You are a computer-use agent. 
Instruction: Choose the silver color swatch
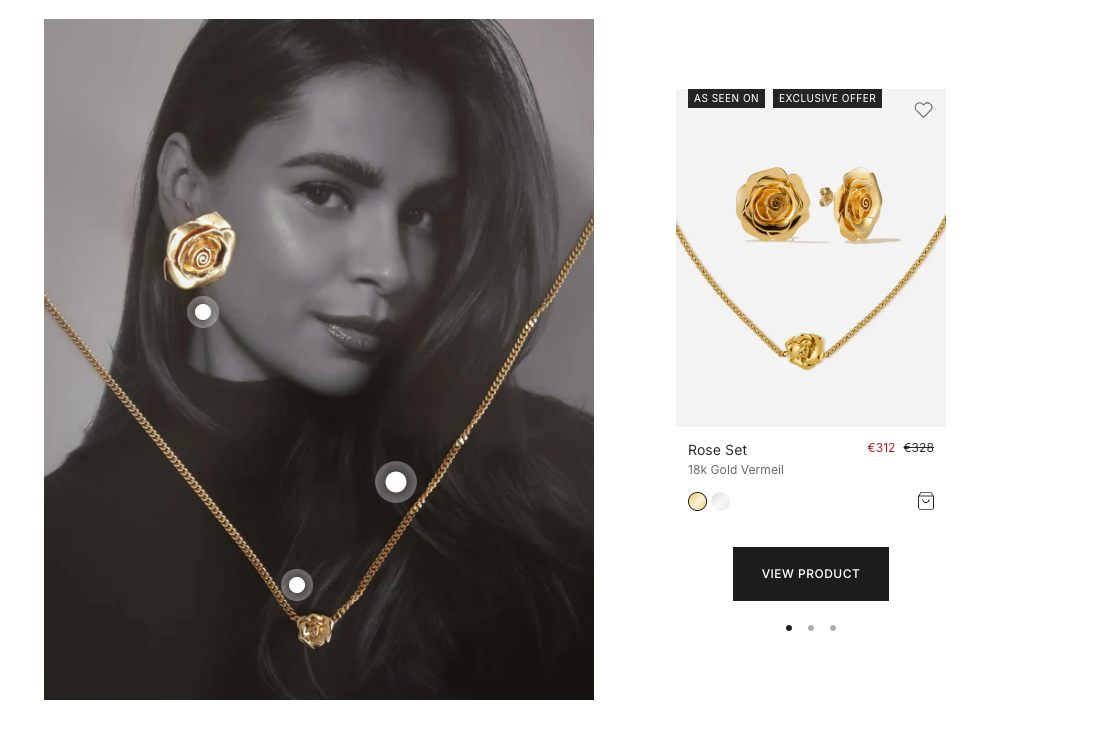[720, 501]
